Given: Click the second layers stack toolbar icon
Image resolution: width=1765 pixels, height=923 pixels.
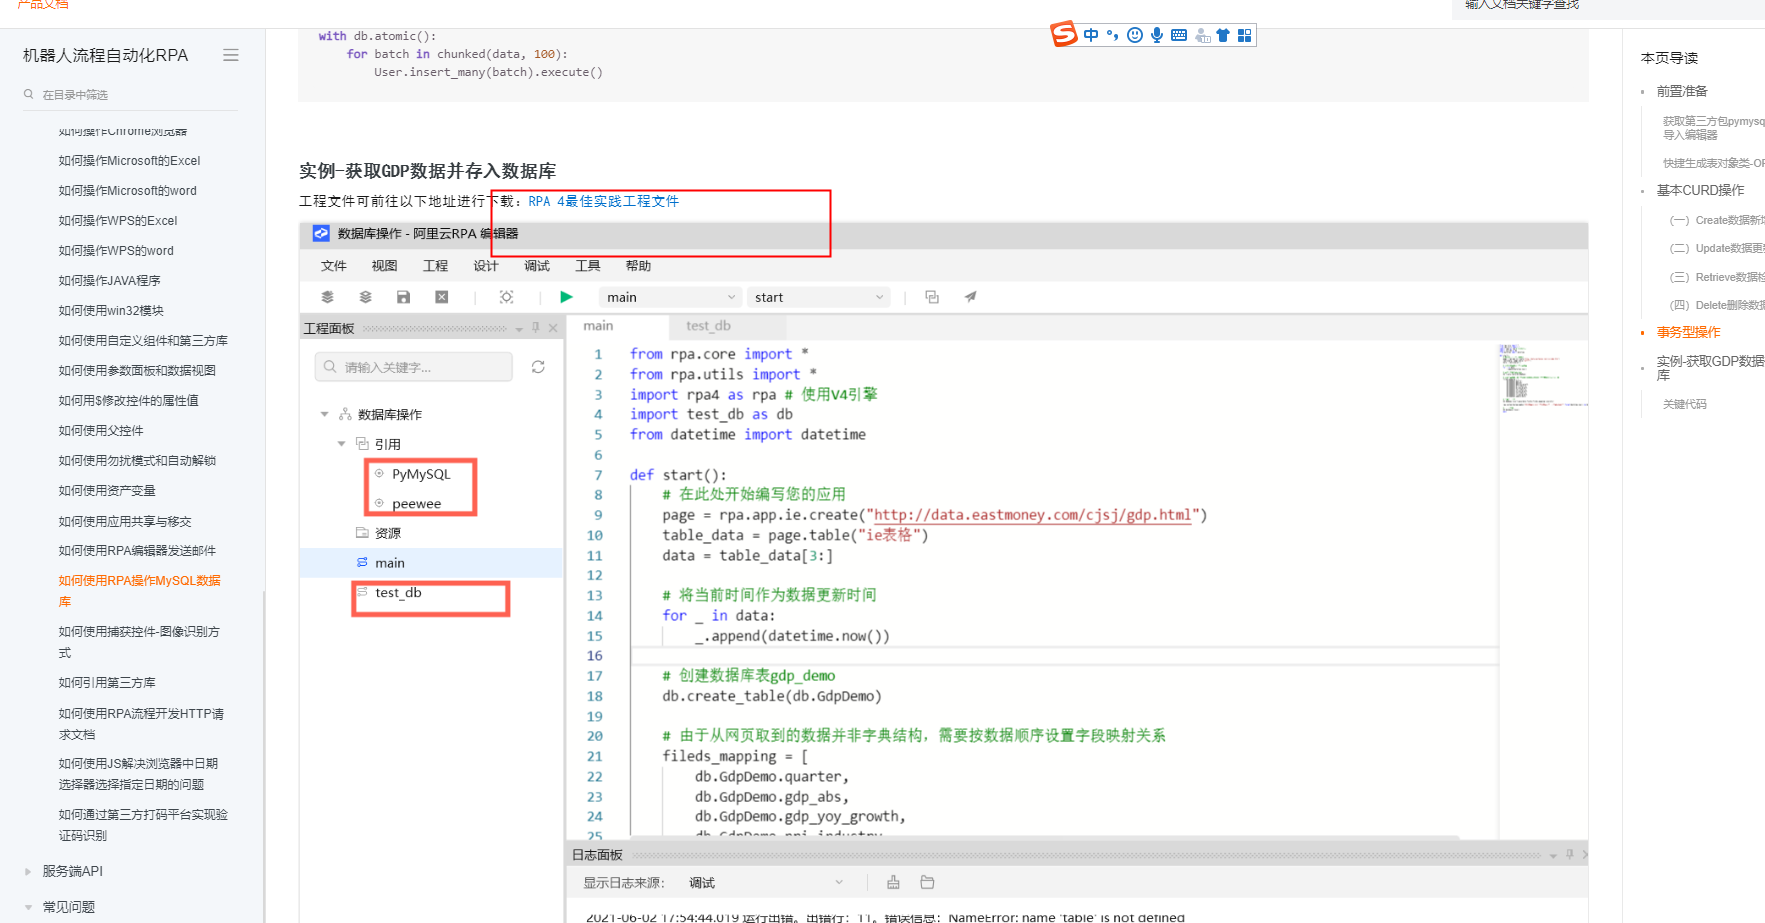Looking at the screenshot, I should 365,297.
